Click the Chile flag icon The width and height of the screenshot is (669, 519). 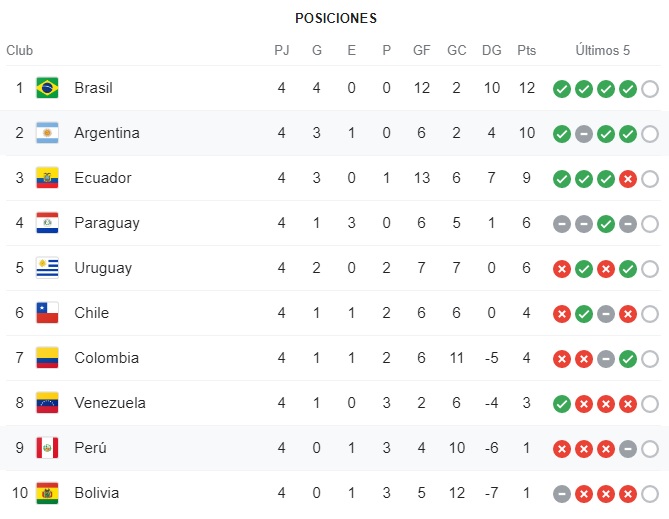pyautogui.click(x=47, y=313)
